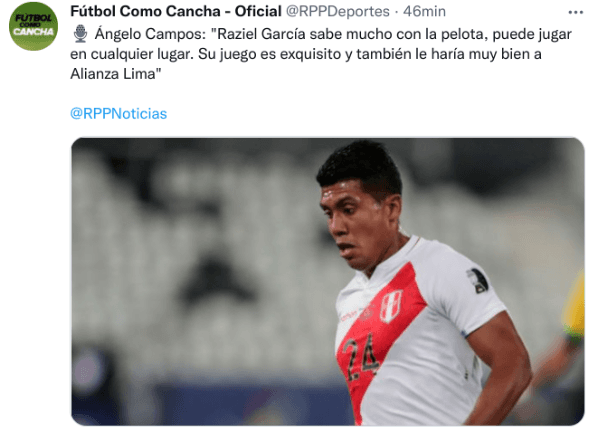
Task: Open the tweet's three-dot more options menu
Action: click(575, 13)
